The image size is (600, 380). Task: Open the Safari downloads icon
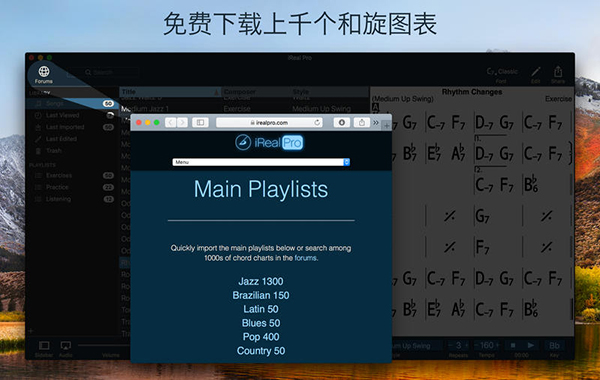(341, 122)
